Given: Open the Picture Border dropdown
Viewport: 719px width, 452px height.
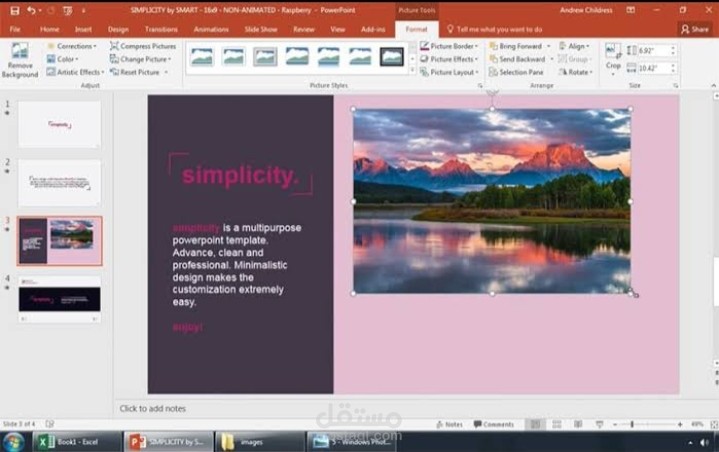Looking at the screenshot, I should click(x=449, y=46).
